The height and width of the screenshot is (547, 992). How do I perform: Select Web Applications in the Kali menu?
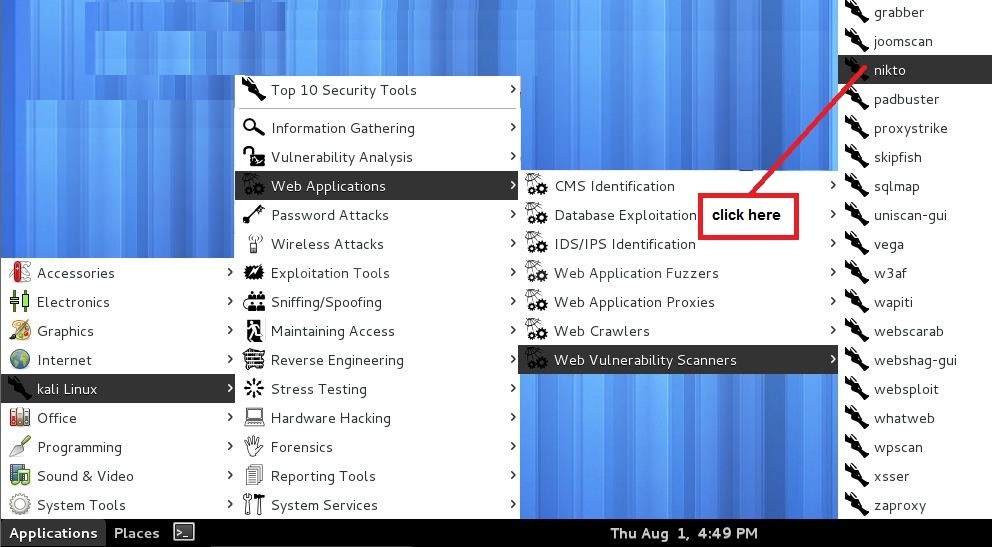[377, 185]
